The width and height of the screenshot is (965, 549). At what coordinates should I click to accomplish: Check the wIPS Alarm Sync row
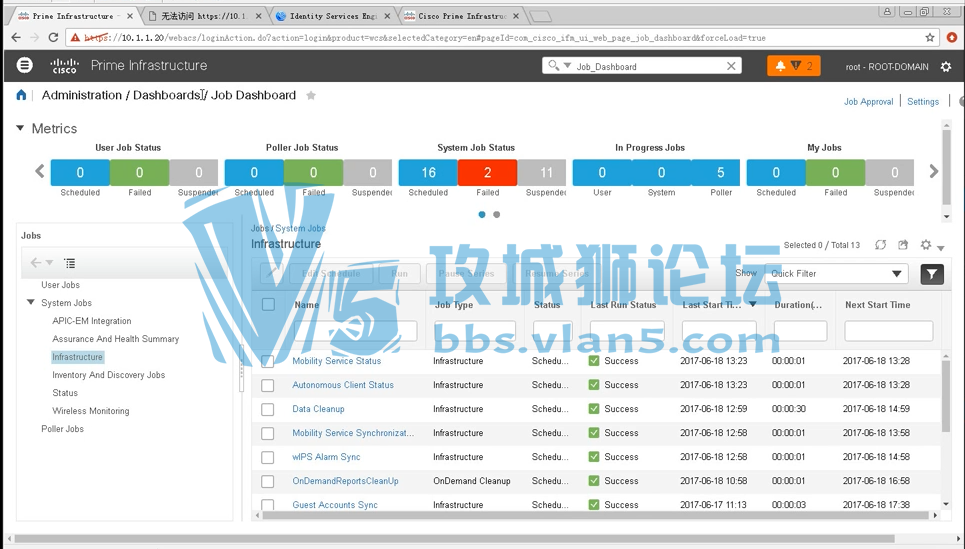[268, 457]
